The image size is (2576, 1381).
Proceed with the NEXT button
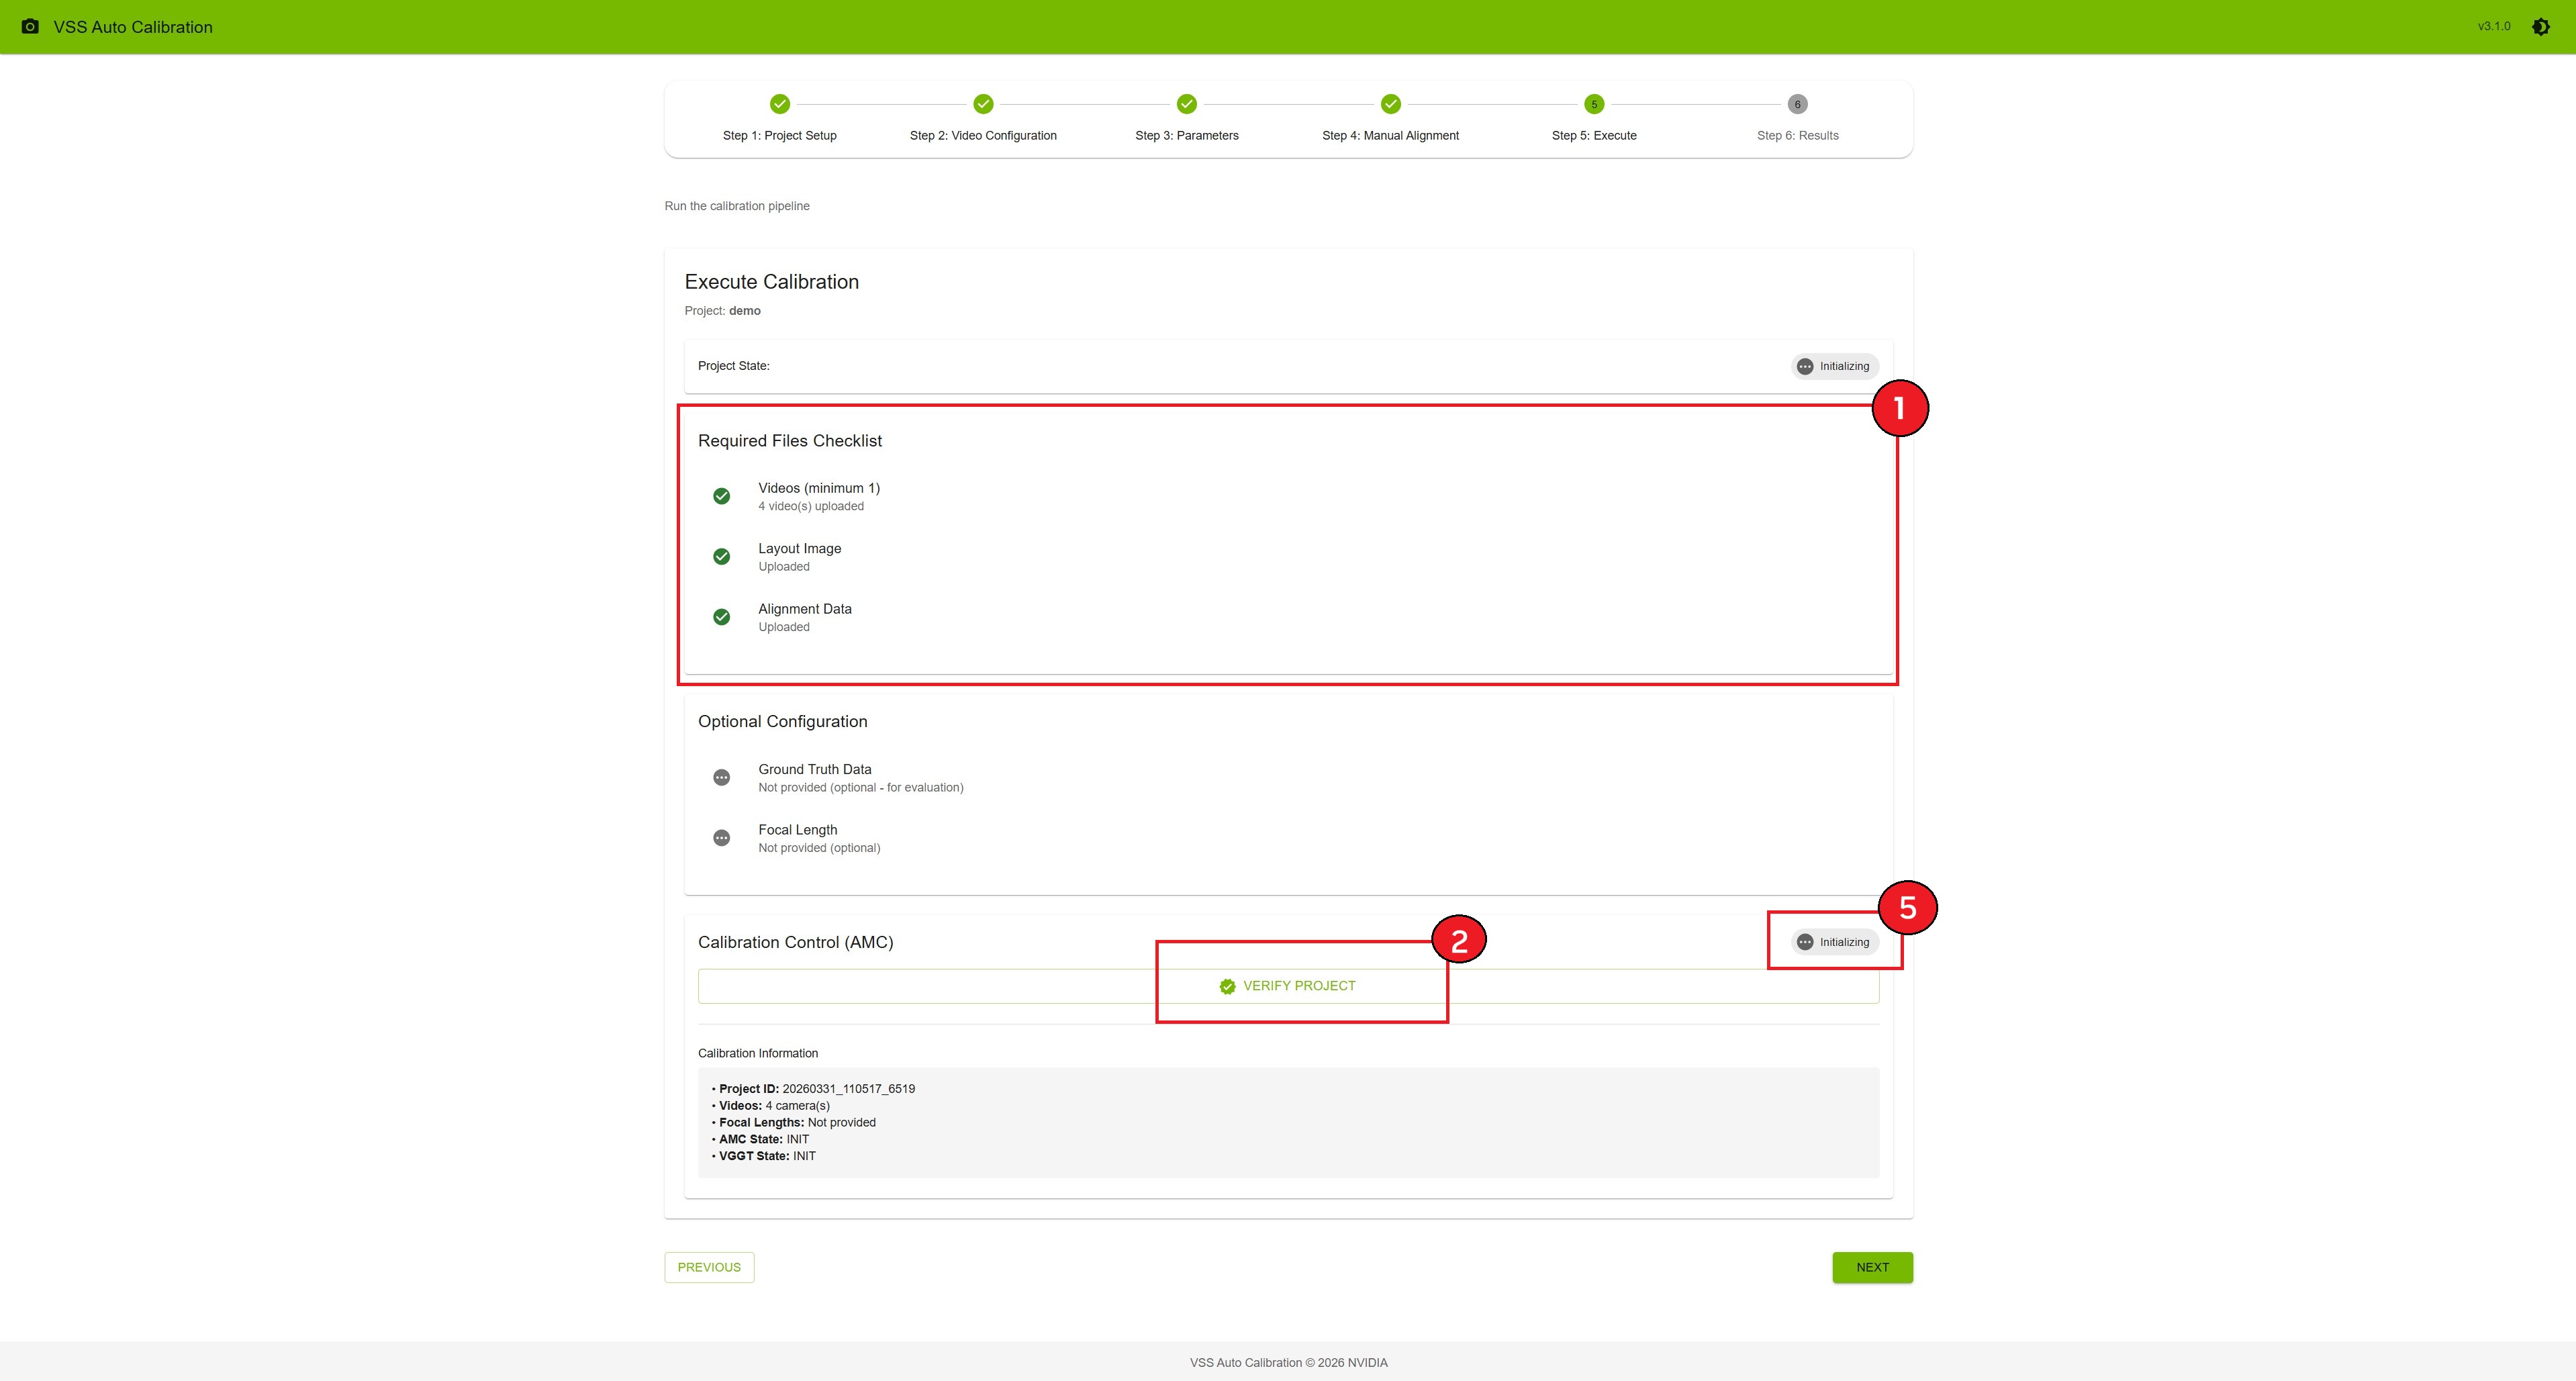click(x=1872, y=1267)
